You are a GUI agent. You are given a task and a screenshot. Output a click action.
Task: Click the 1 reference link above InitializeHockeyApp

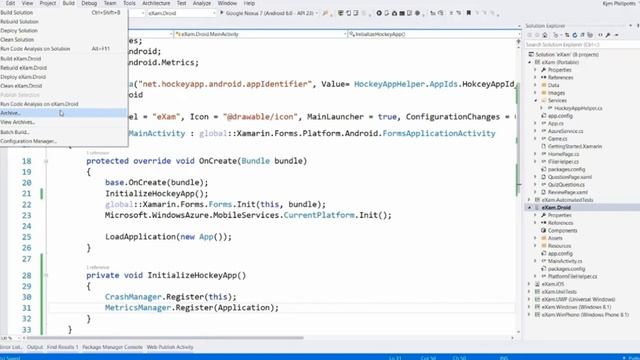[98, 267]
